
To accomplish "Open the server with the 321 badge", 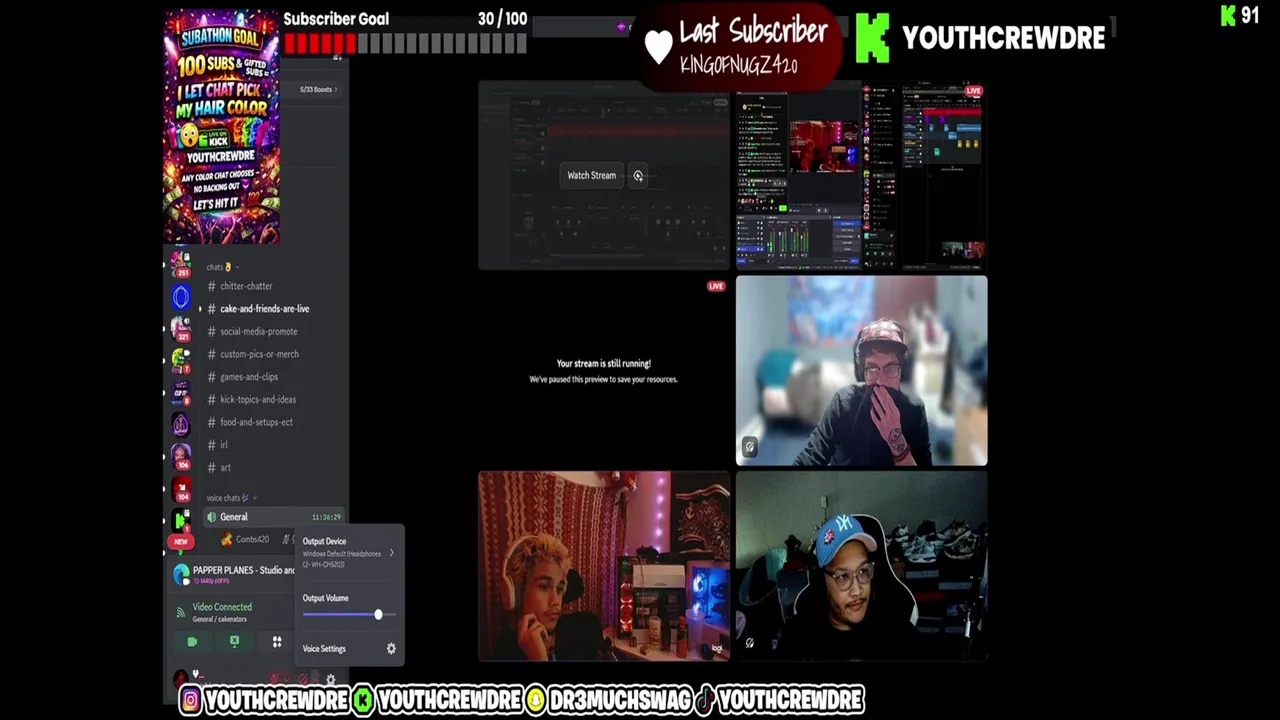I will [x=181, y=328].
